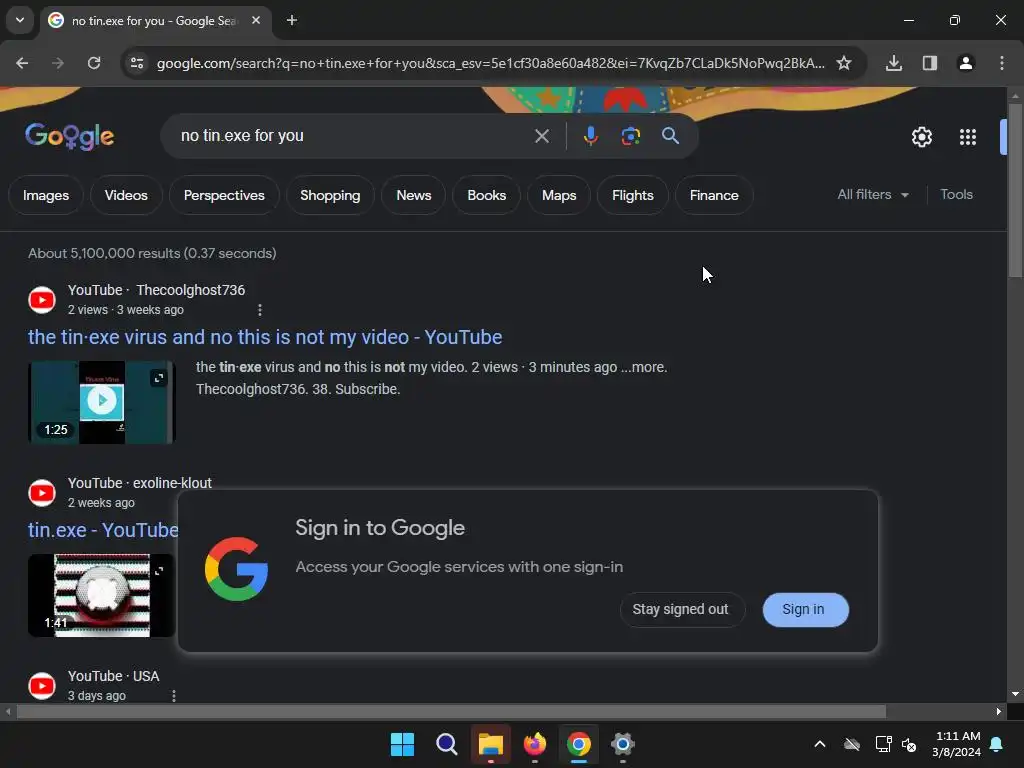The height and width of the screenshot is (768, 1024).
Task: Click the address bar URL
Action: pyautogui.click(x=490, y=63)
